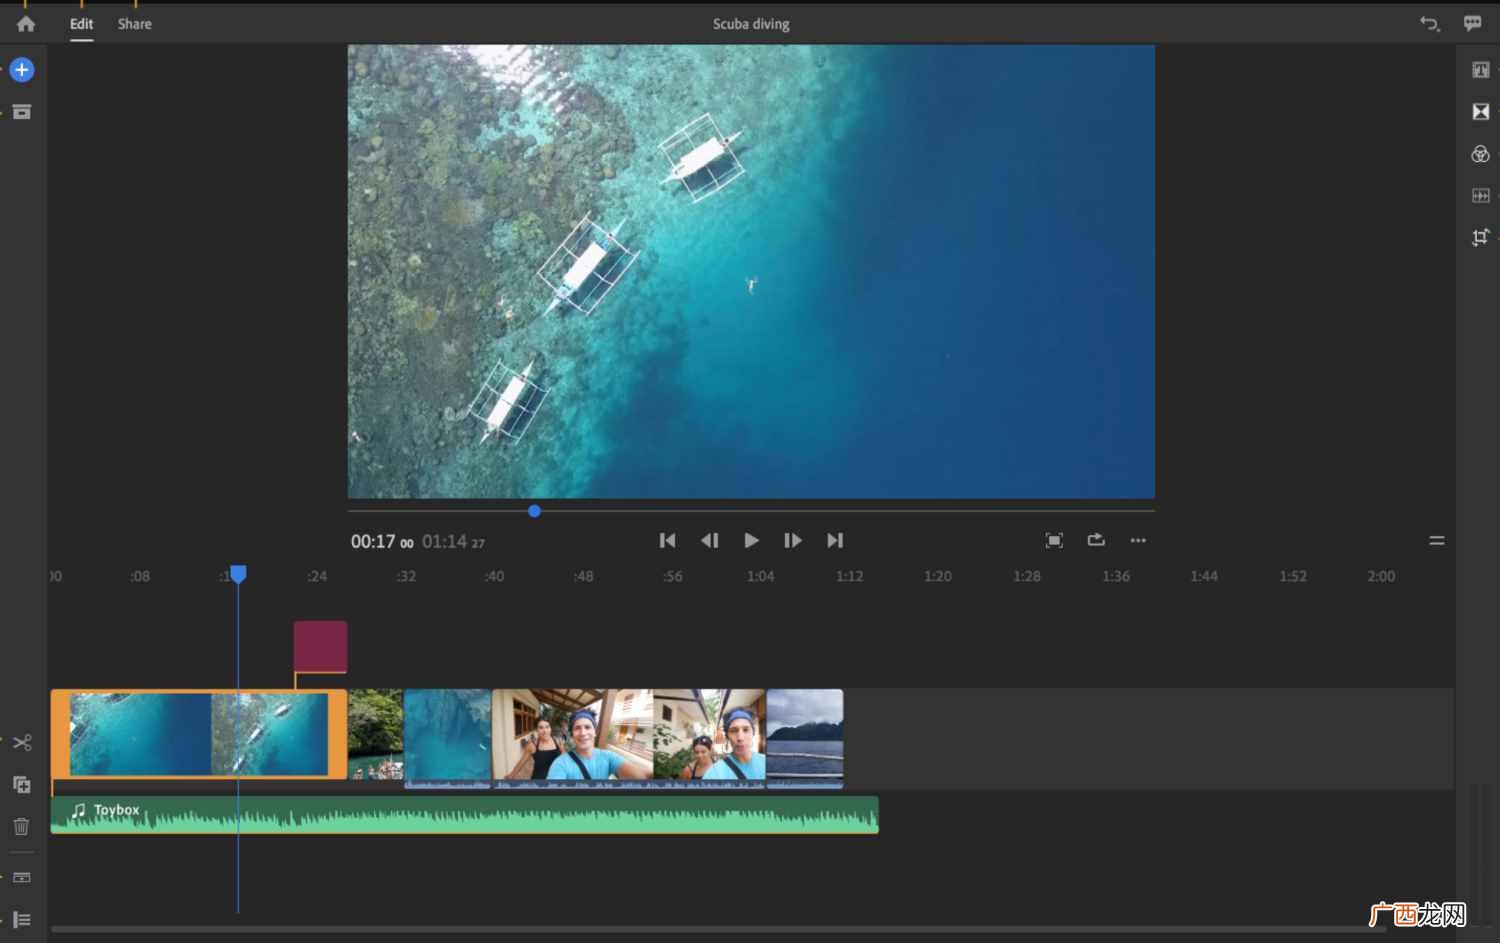This screenshot has height=943, width=1500.
Task: Open the Speed panel icon
Action: coord(1481,196)
